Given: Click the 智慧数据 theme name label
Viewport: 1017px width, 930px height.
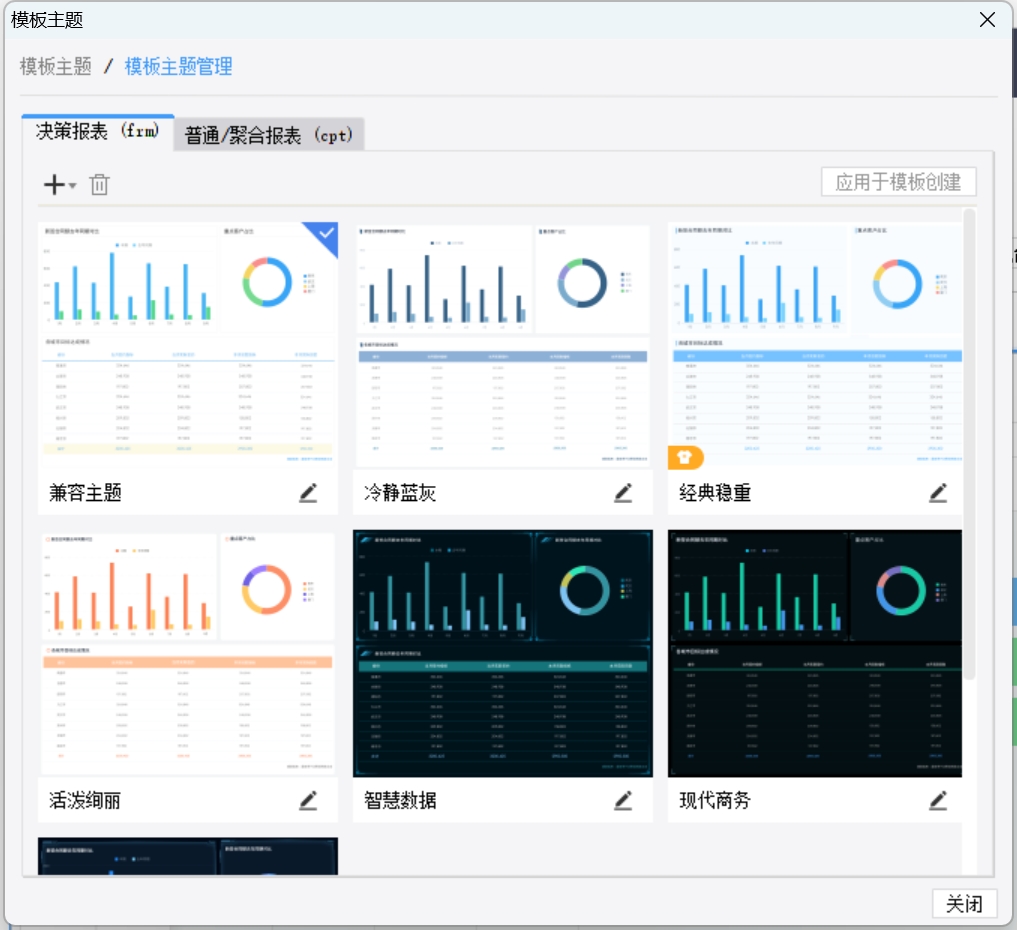Looking at the screenshot, I should (x=400, y=800).
